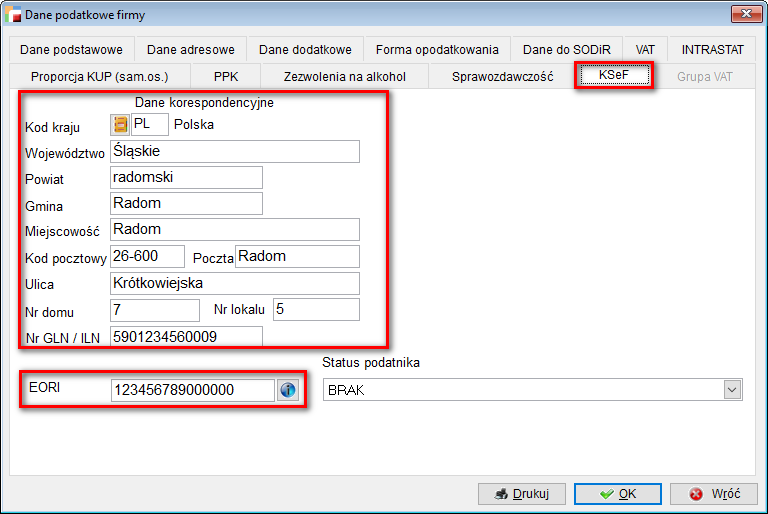Confirm with the OK button
768x514 pixels.
point(618,494)
